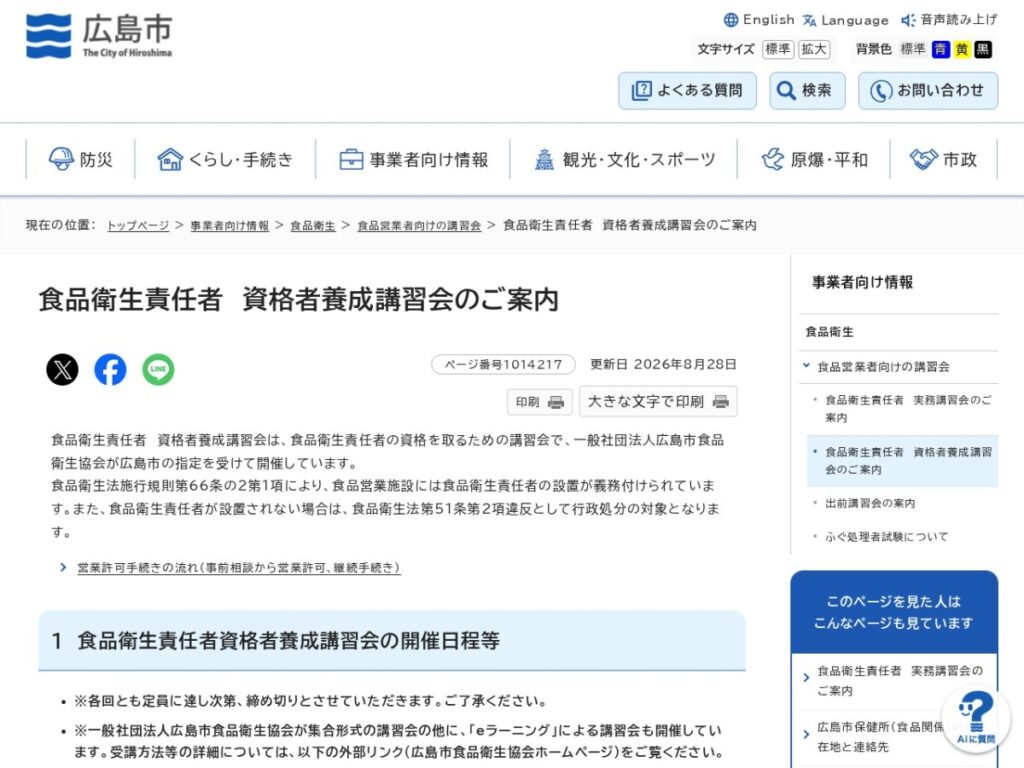Set text size to 標準

click(778, 49)
